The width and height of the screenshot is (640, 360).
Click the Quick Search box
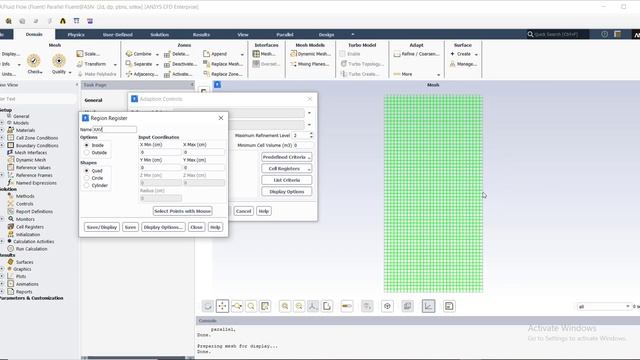tap(558, 34)
